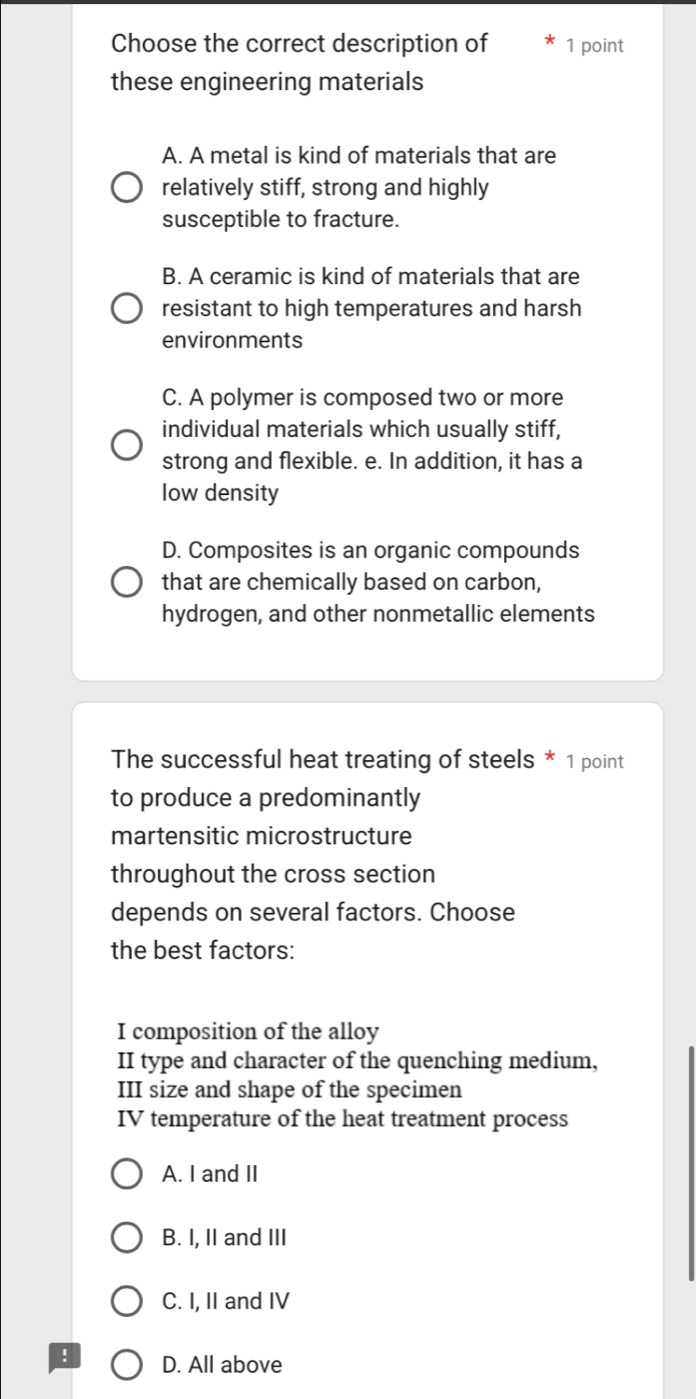Click the ceramic option description text
The height and width of the screenshot is (1399, 696).
[x=370, y=308]
